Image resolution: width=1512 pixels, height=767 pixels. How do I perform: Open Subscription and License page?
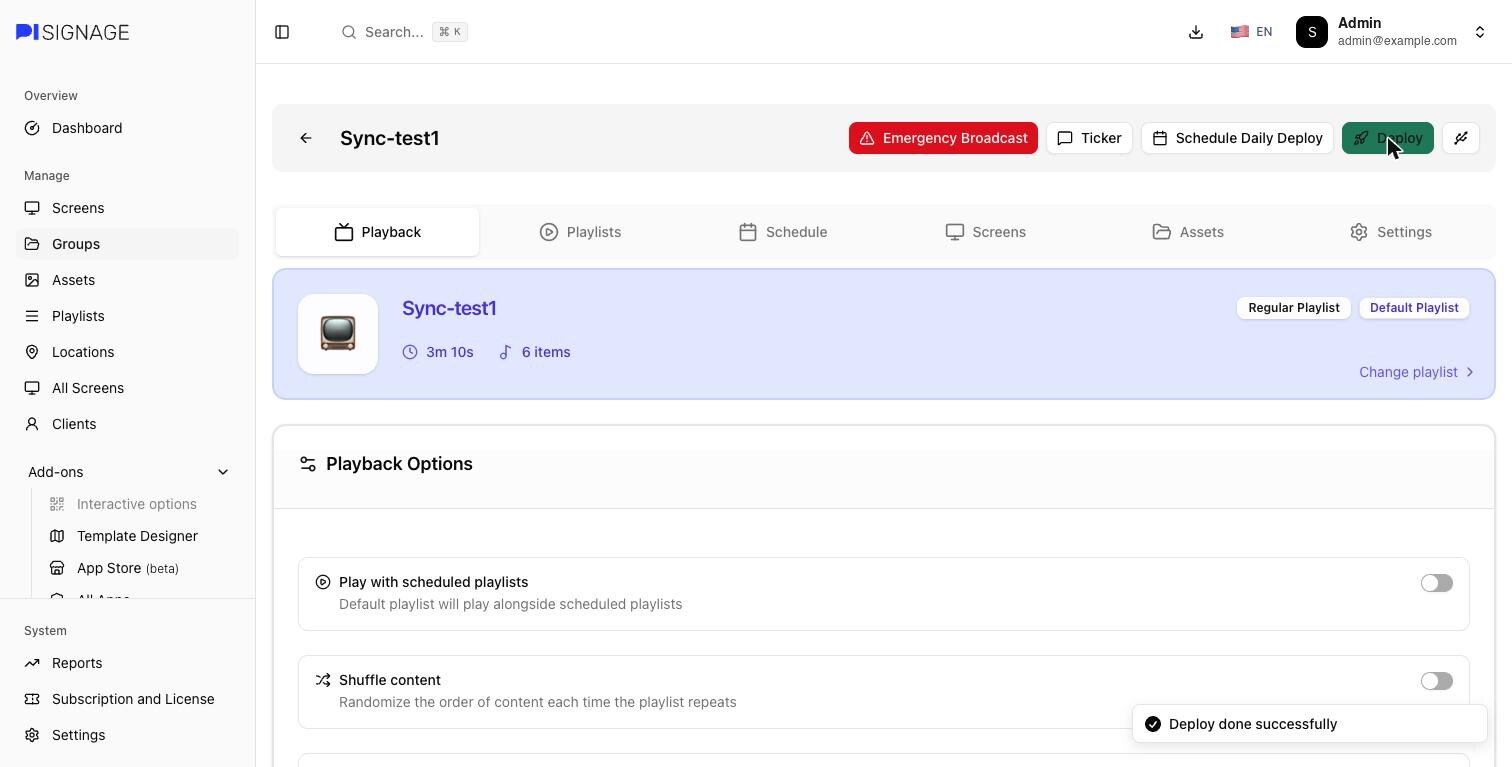click(x=127, y=699)
